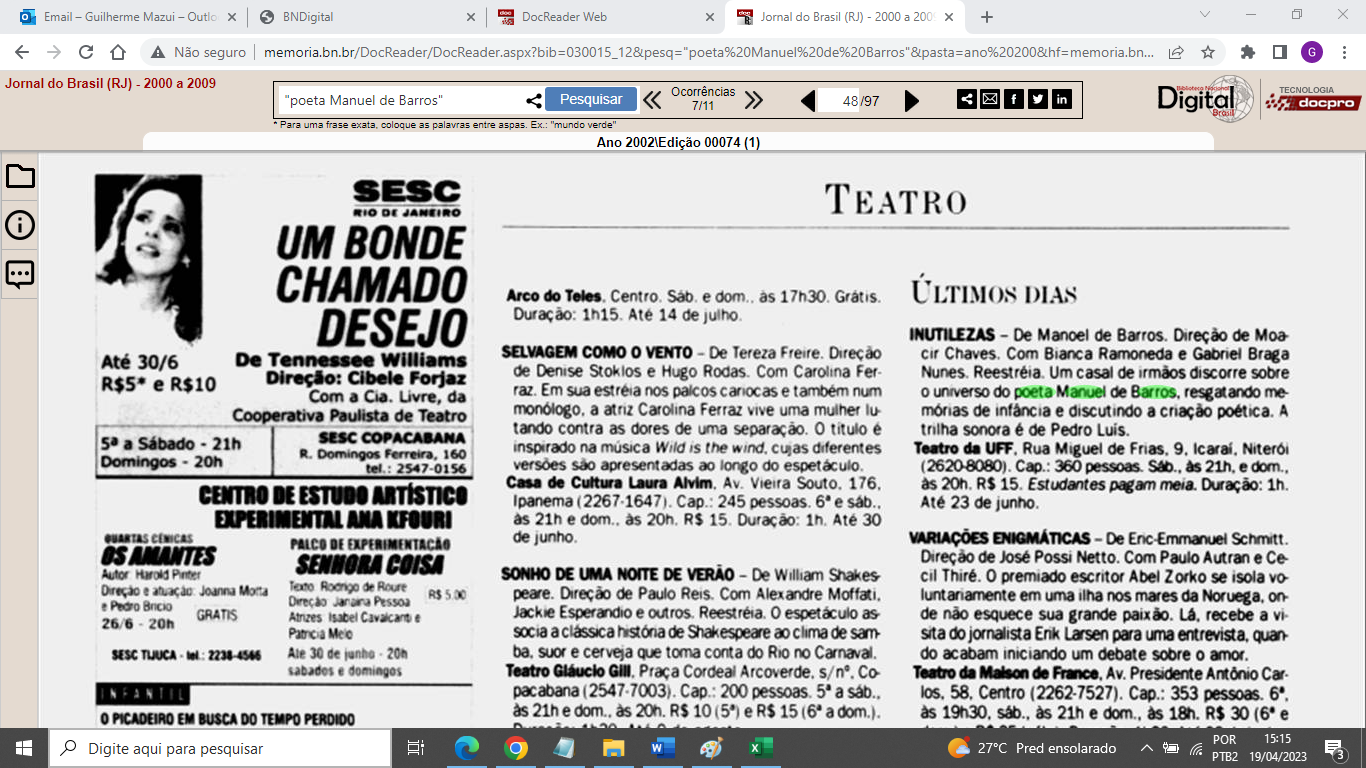Click the Pesquisar search button
The width and height of the screenshot is (1366, 768).
(591, 99)
